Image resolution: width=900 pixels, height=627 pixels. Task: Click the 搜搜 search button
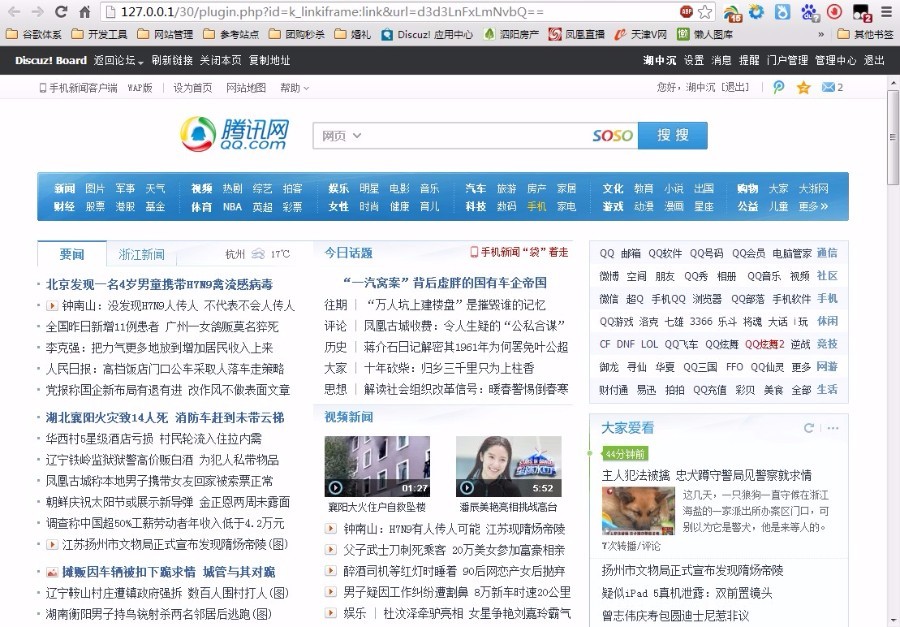coord(673,136)
